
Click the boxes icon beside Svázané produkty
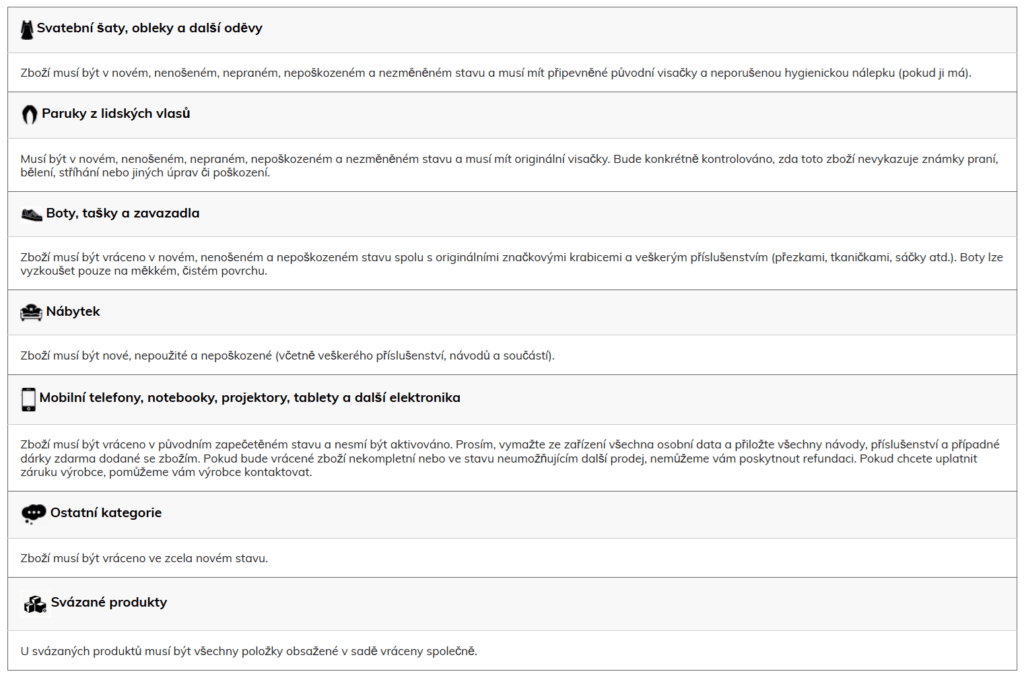coord(35,604)
